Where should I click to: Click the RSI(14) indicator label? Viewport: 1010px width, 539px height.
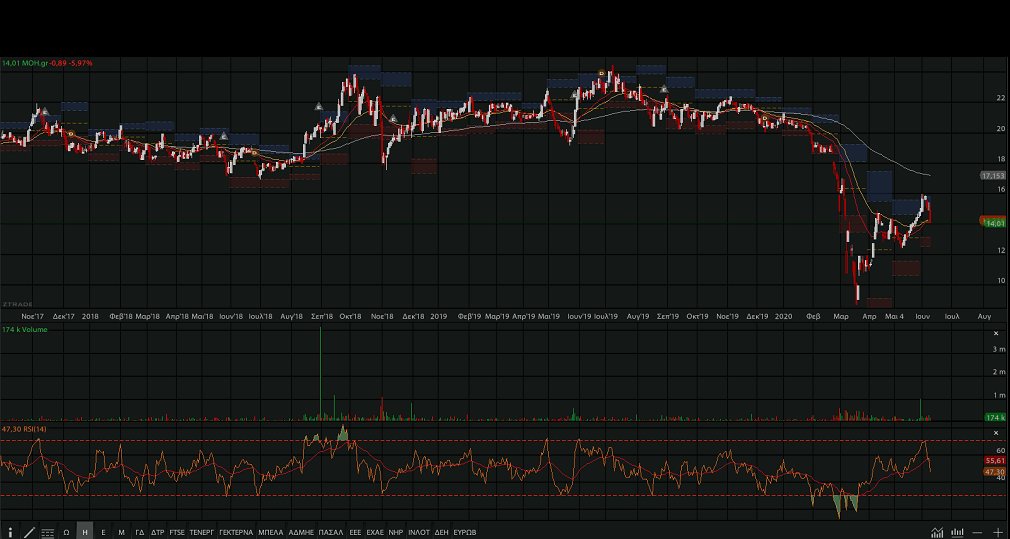click(x=35, y=429)
